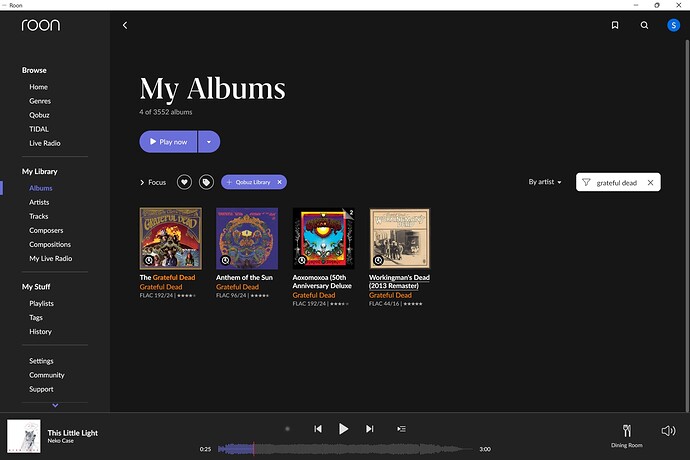690x460 pixels.
Task: Click the grateful dead filter field
Action: pos(618,182)
